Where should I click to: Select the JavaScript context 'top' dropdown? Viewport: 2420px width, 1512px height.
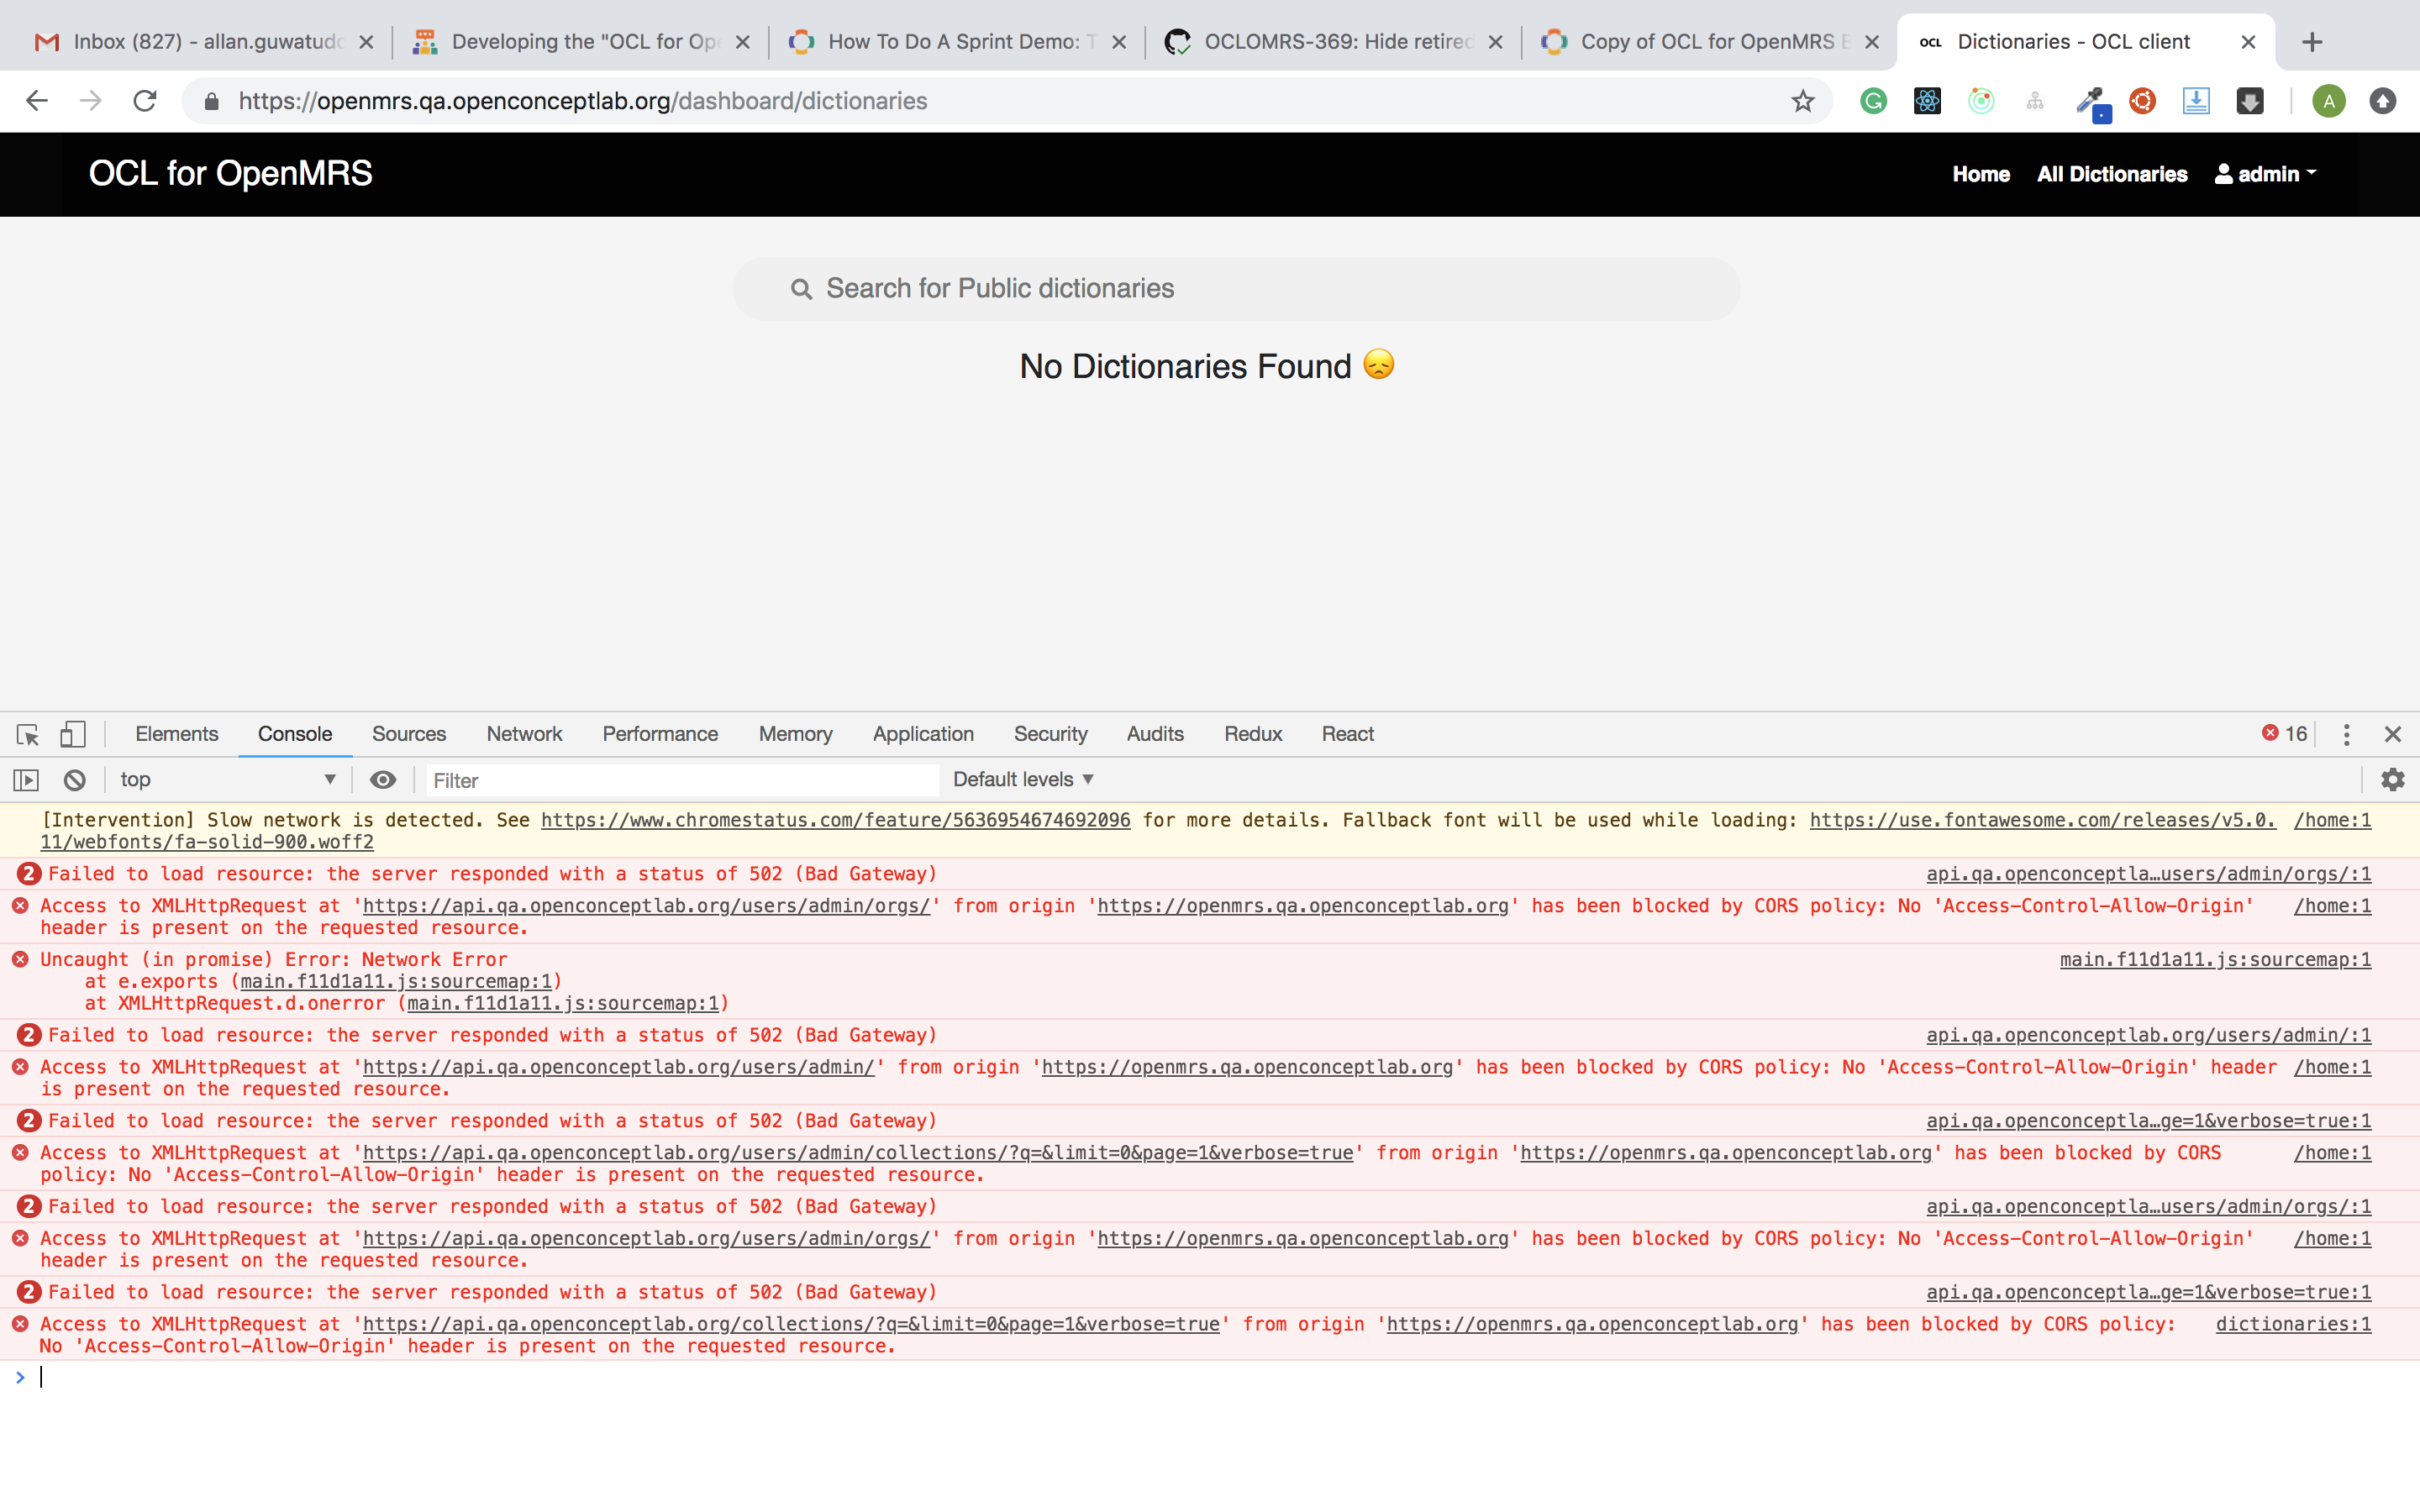point(228,780)
